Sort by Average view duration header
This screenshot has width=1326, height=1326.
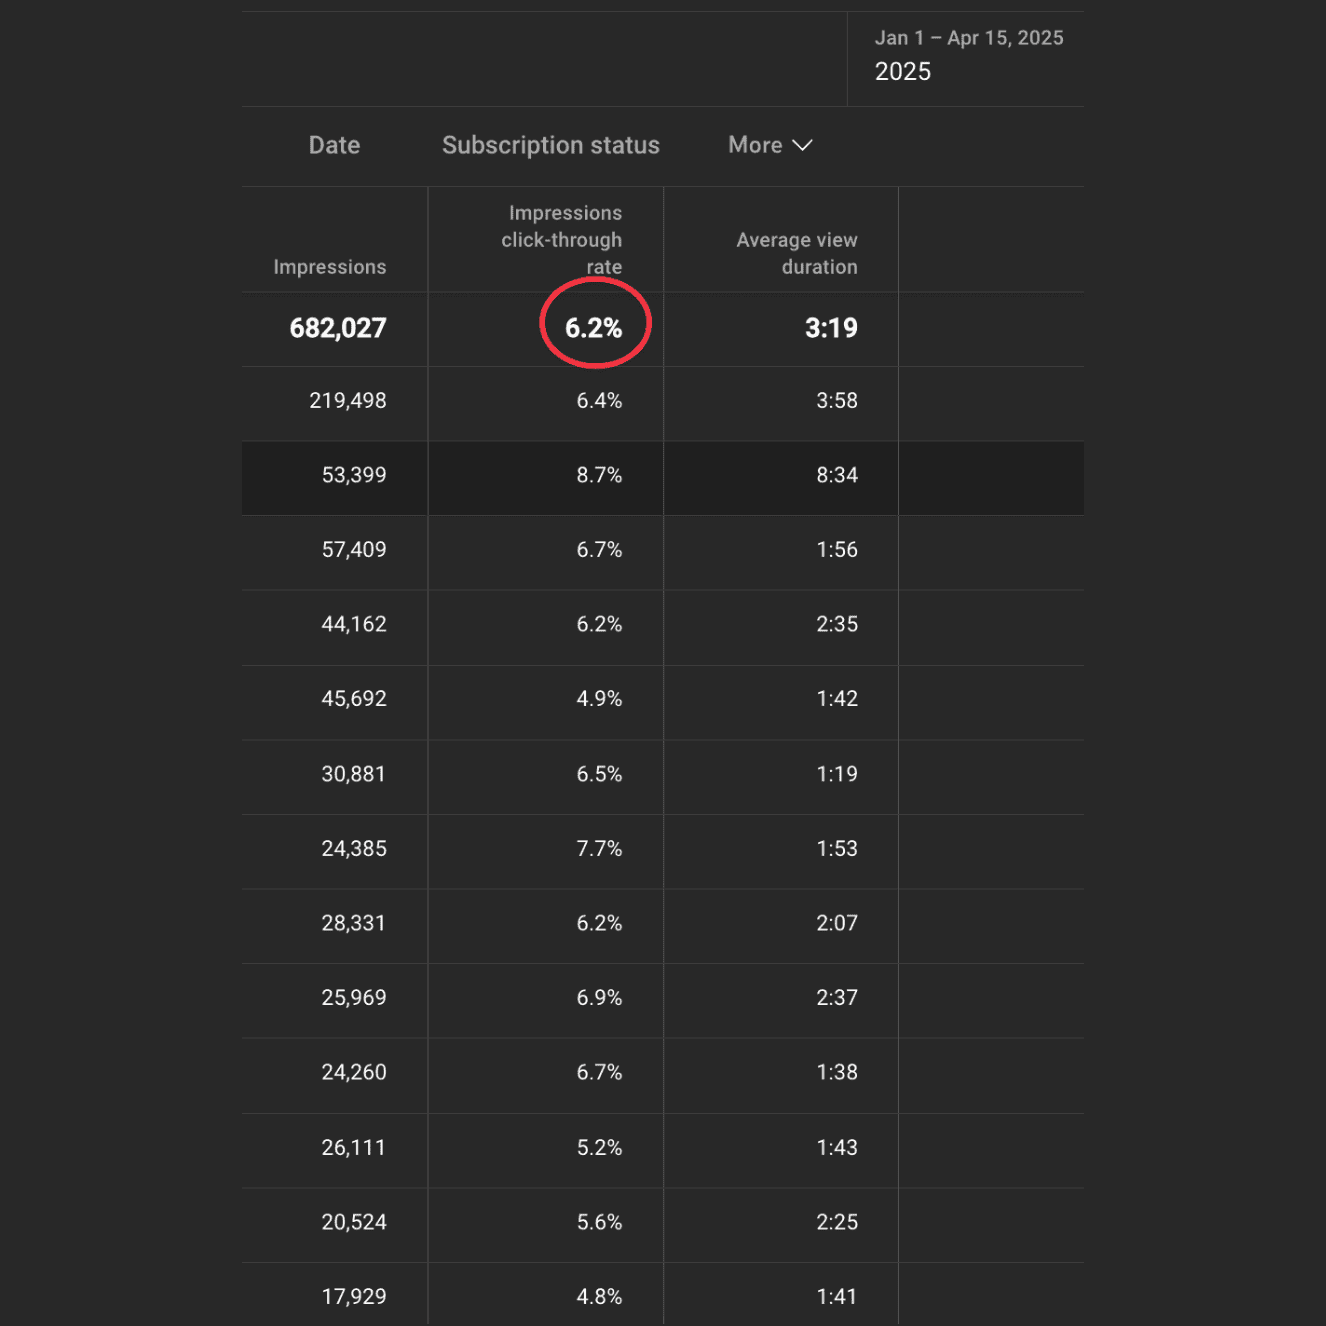(x=796, y=253)
